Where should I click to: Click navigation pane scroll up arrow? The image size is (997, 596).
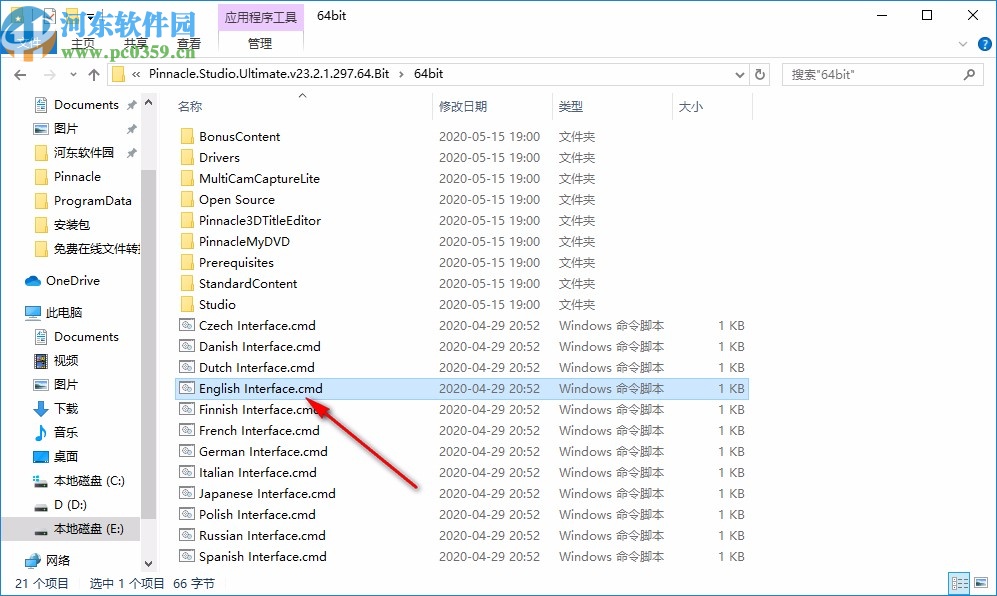tap(148, 102)
